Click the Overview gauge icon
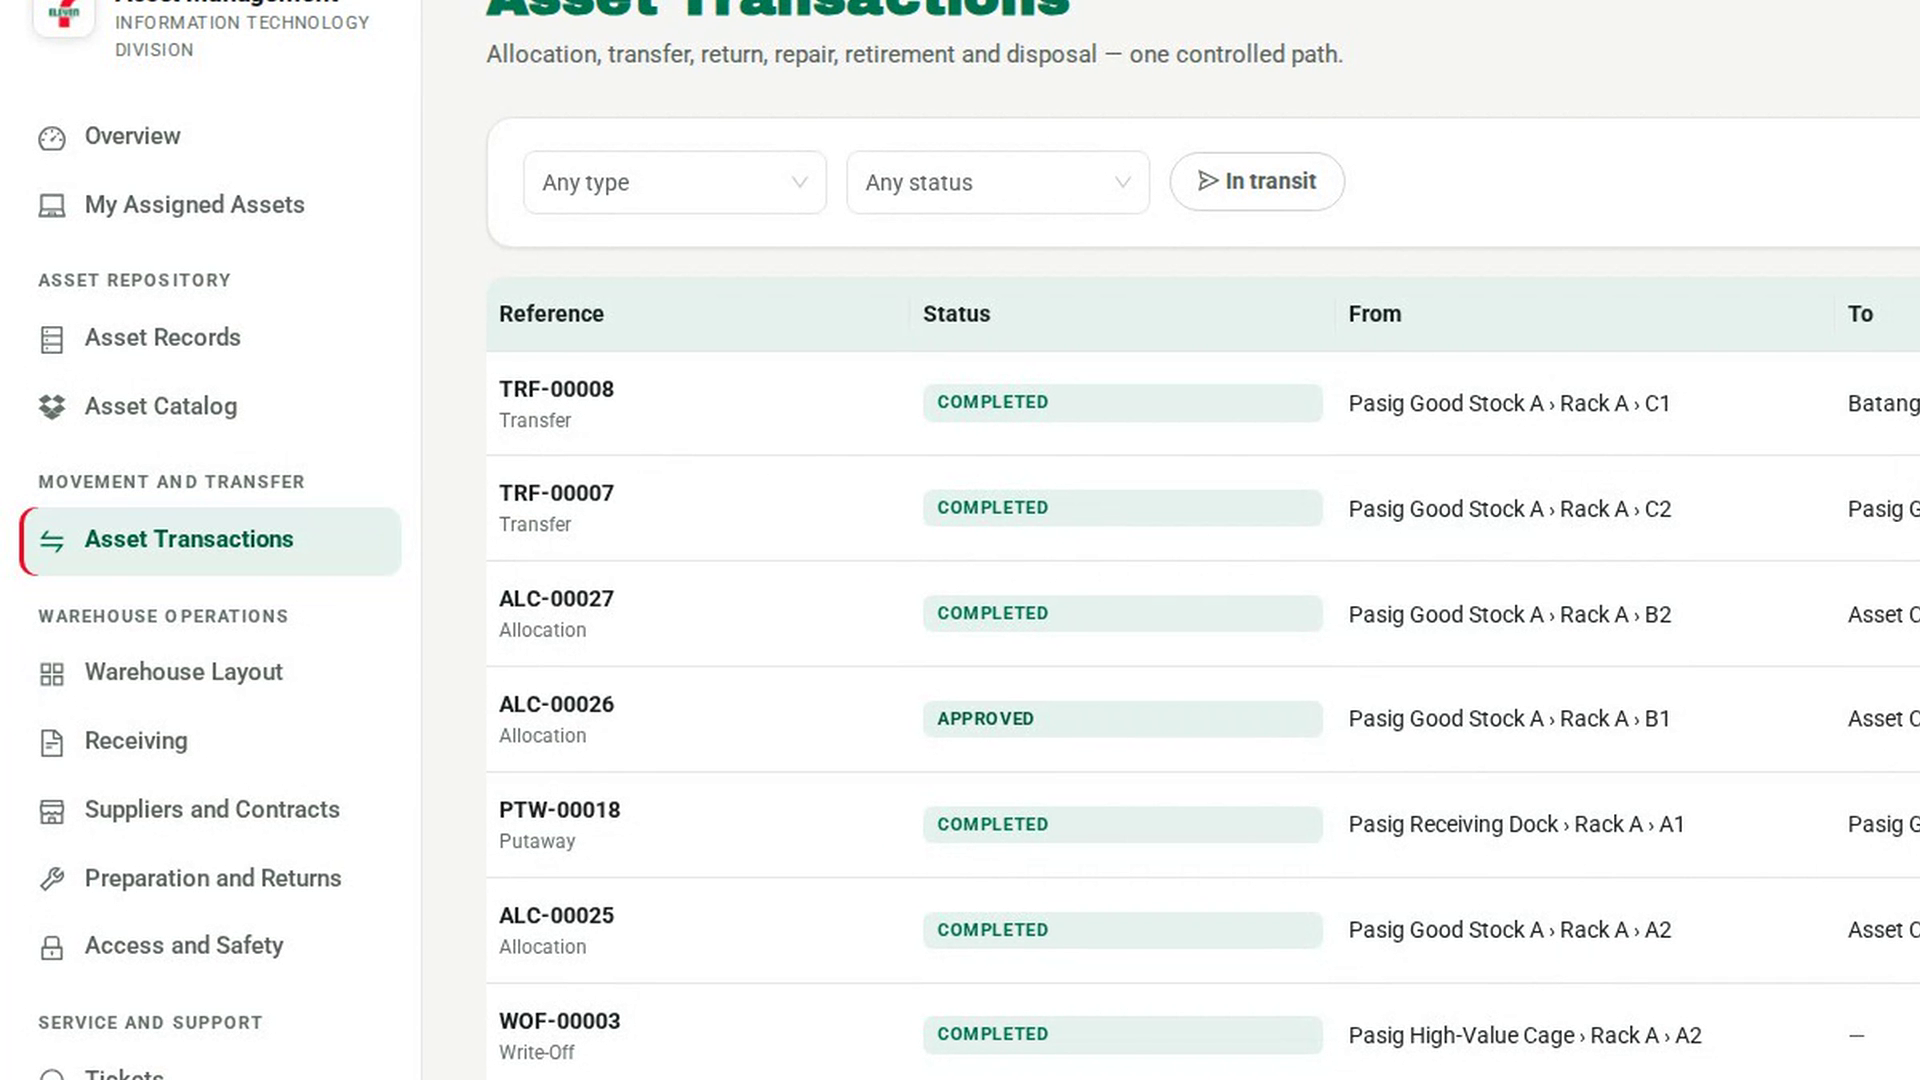Viewport: 1920px width, 1080px height. (52, 138)
